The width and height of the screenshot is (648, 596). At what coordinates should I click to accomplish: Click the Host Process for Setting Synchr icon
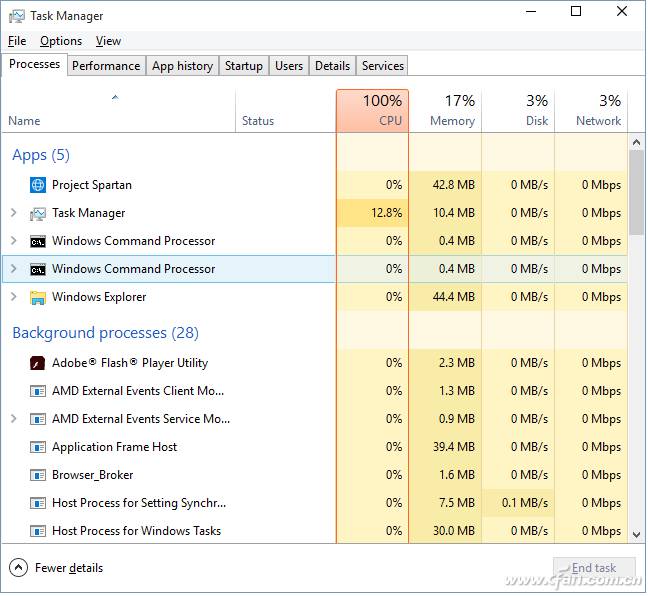pyautogui.click(x=38, y=503)
